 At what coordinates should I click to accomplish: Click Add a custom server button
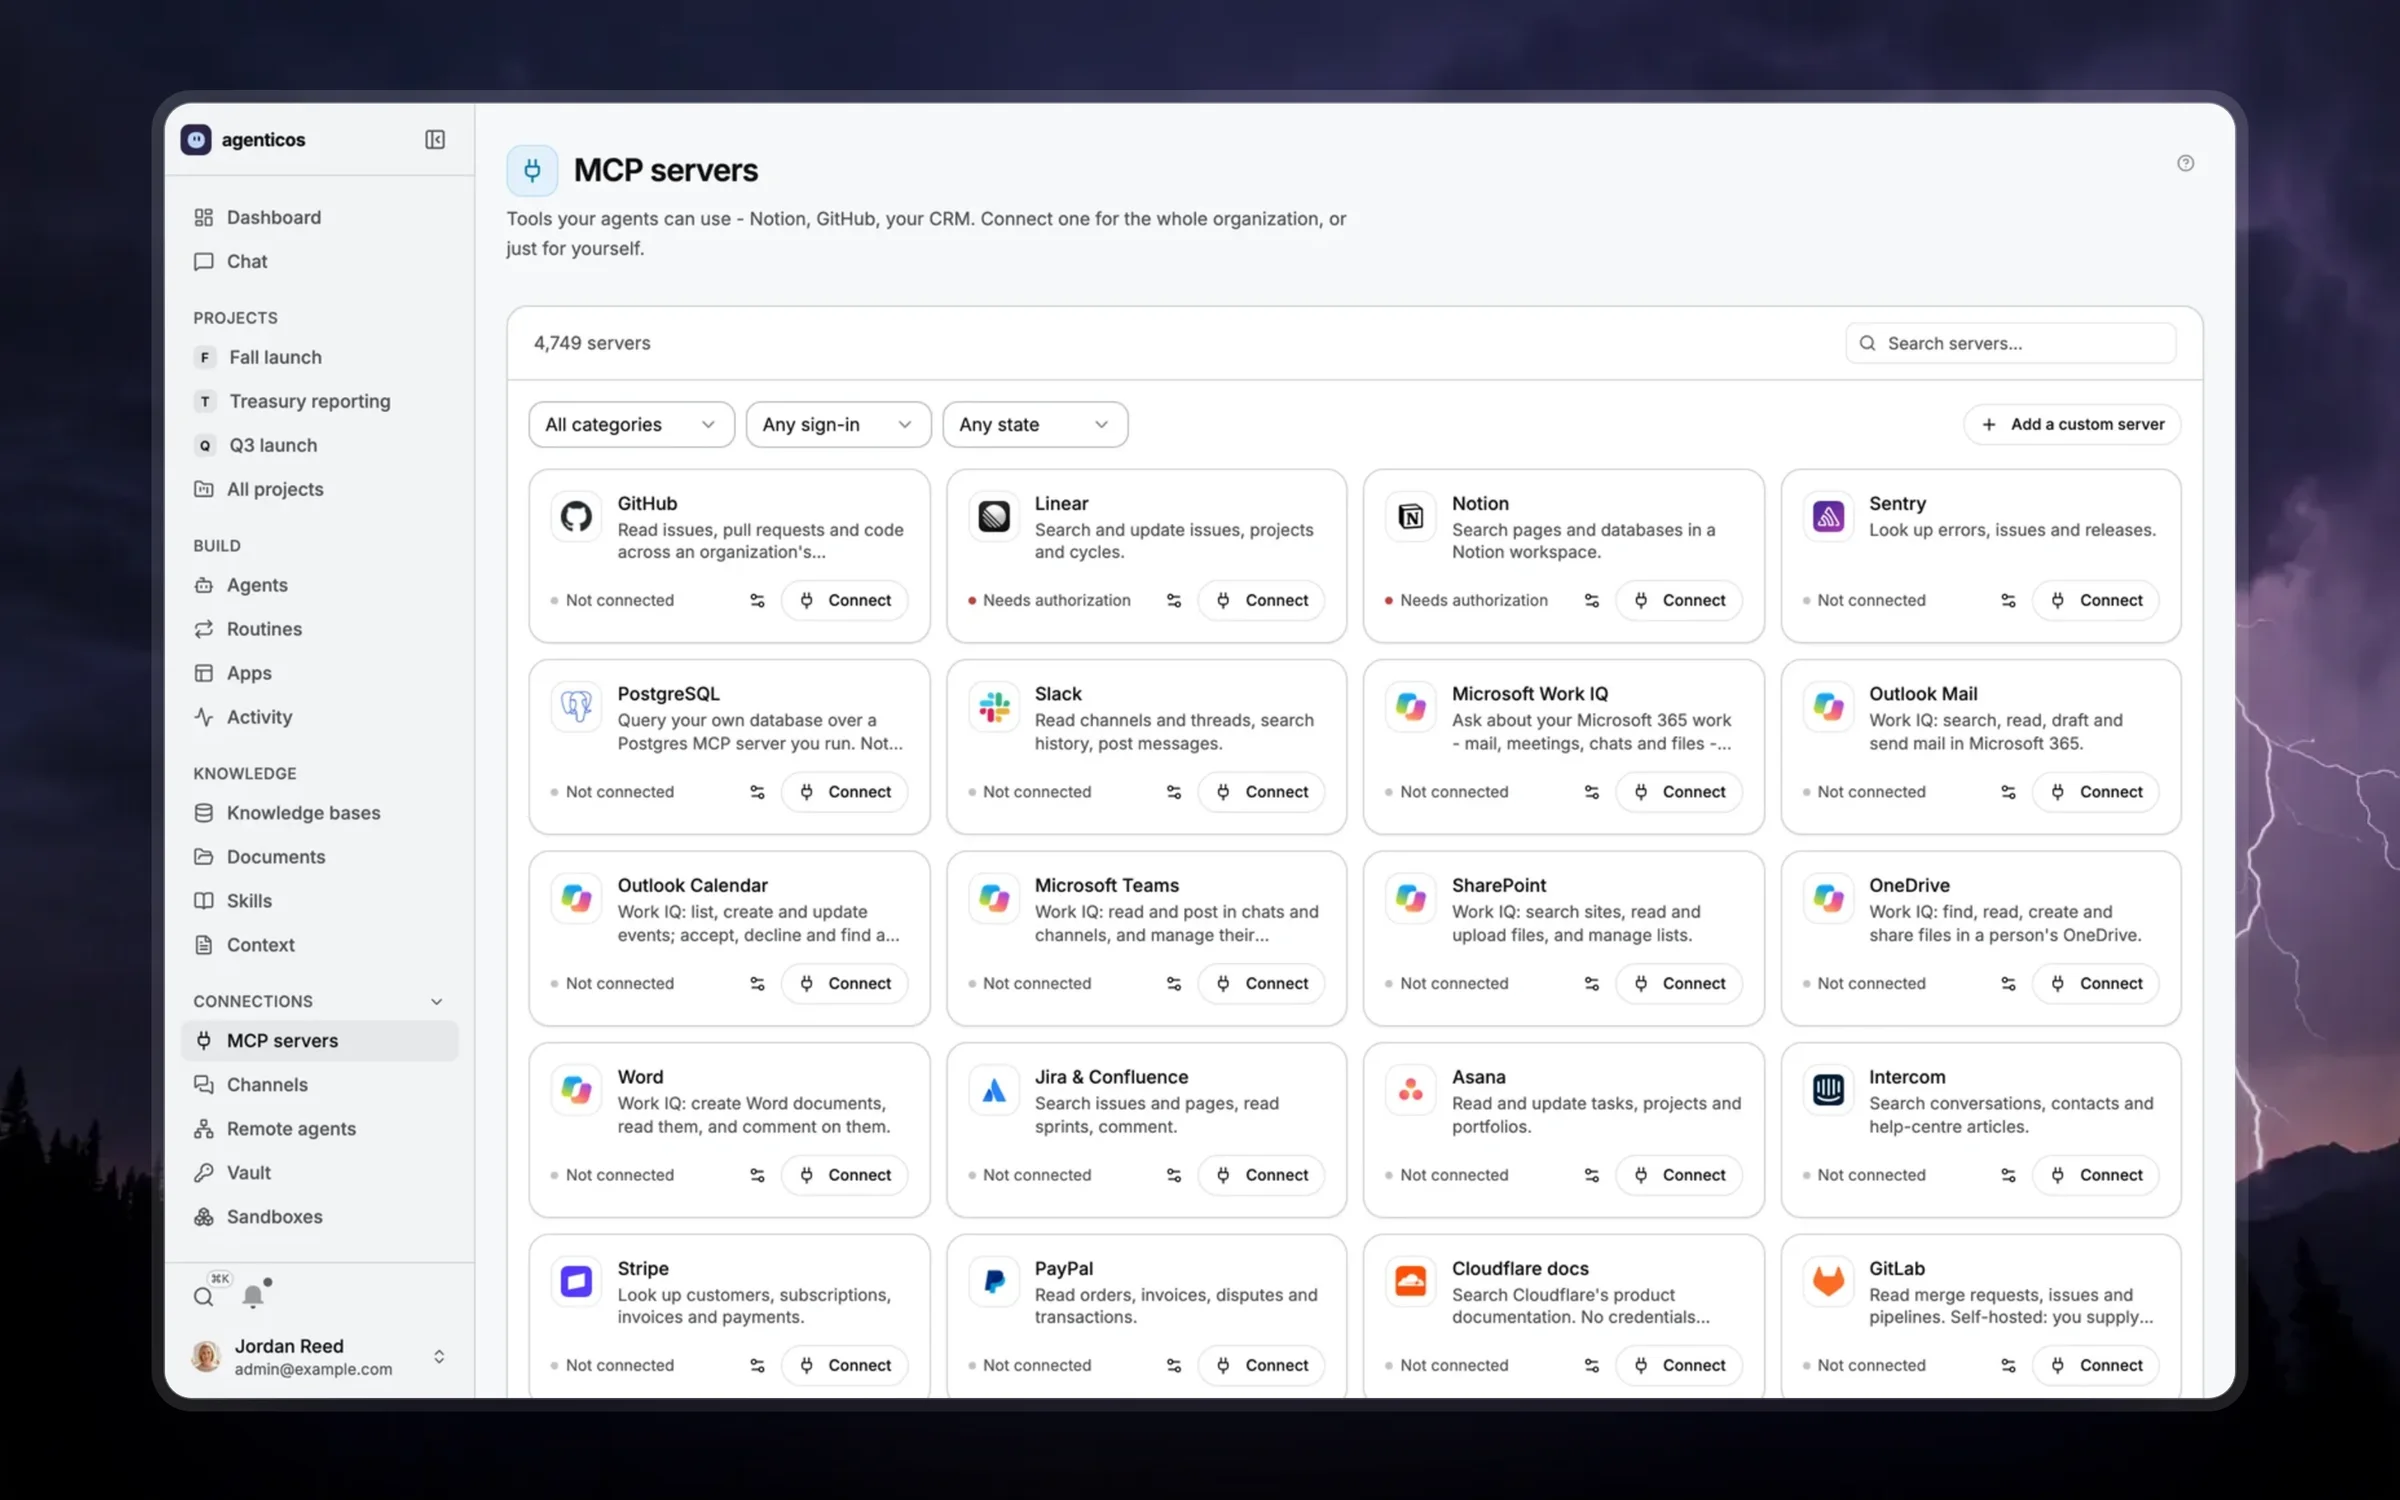pyautogui.click(x=2072, y=424)
